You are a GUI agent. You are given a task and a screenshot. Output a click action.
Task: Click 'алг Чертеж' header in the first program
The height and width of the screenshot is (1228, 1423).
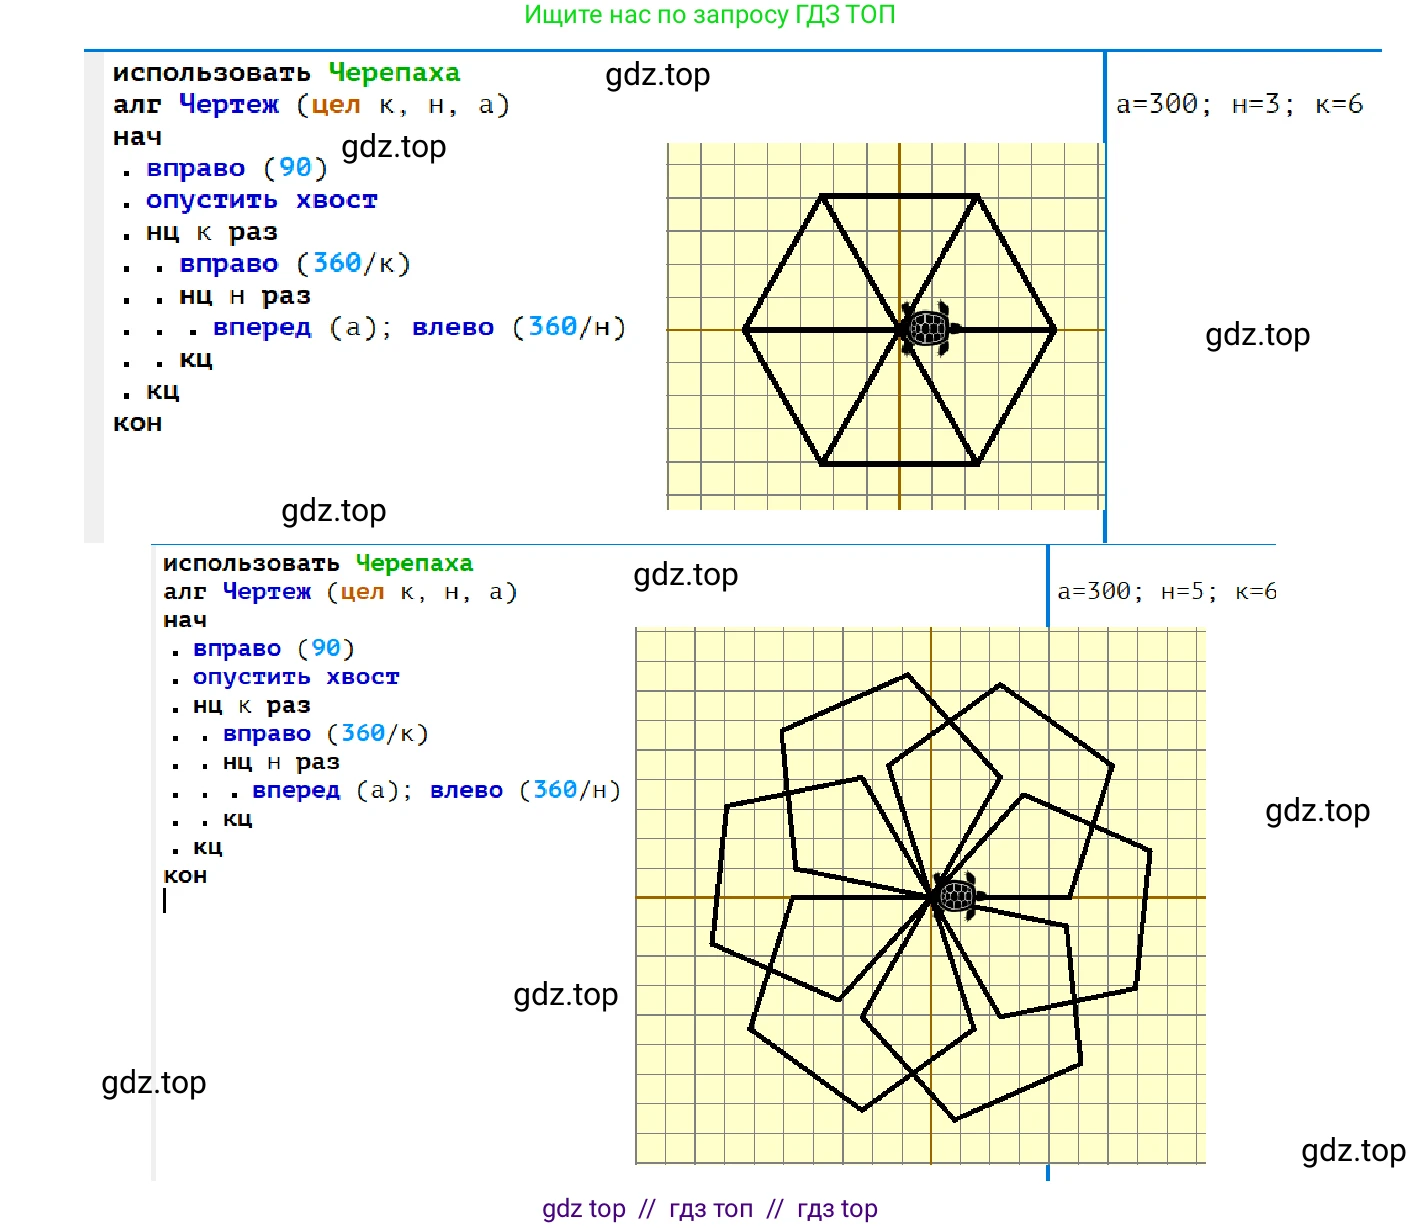[196, 104]
